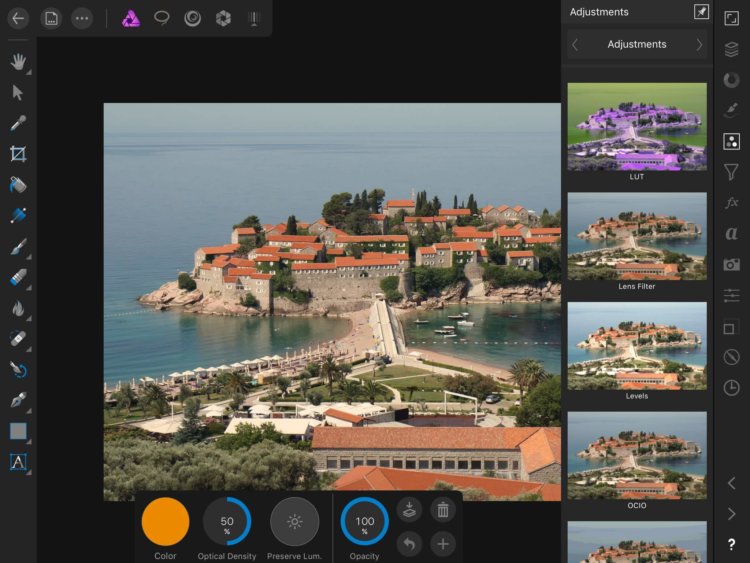This screenshot has height=563, width=750.
Task: Open the Layers studio
Action: coord(731,49)
